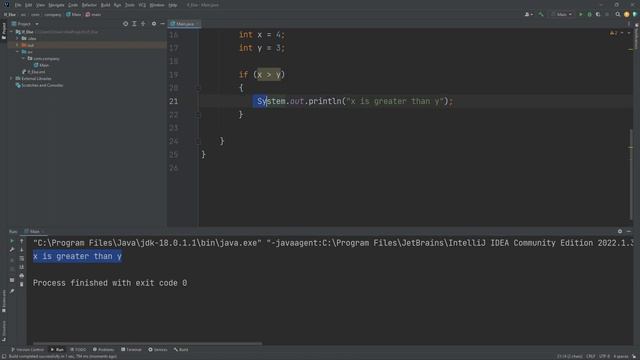Toggle the Project tool window stripe button

[4, 31]
